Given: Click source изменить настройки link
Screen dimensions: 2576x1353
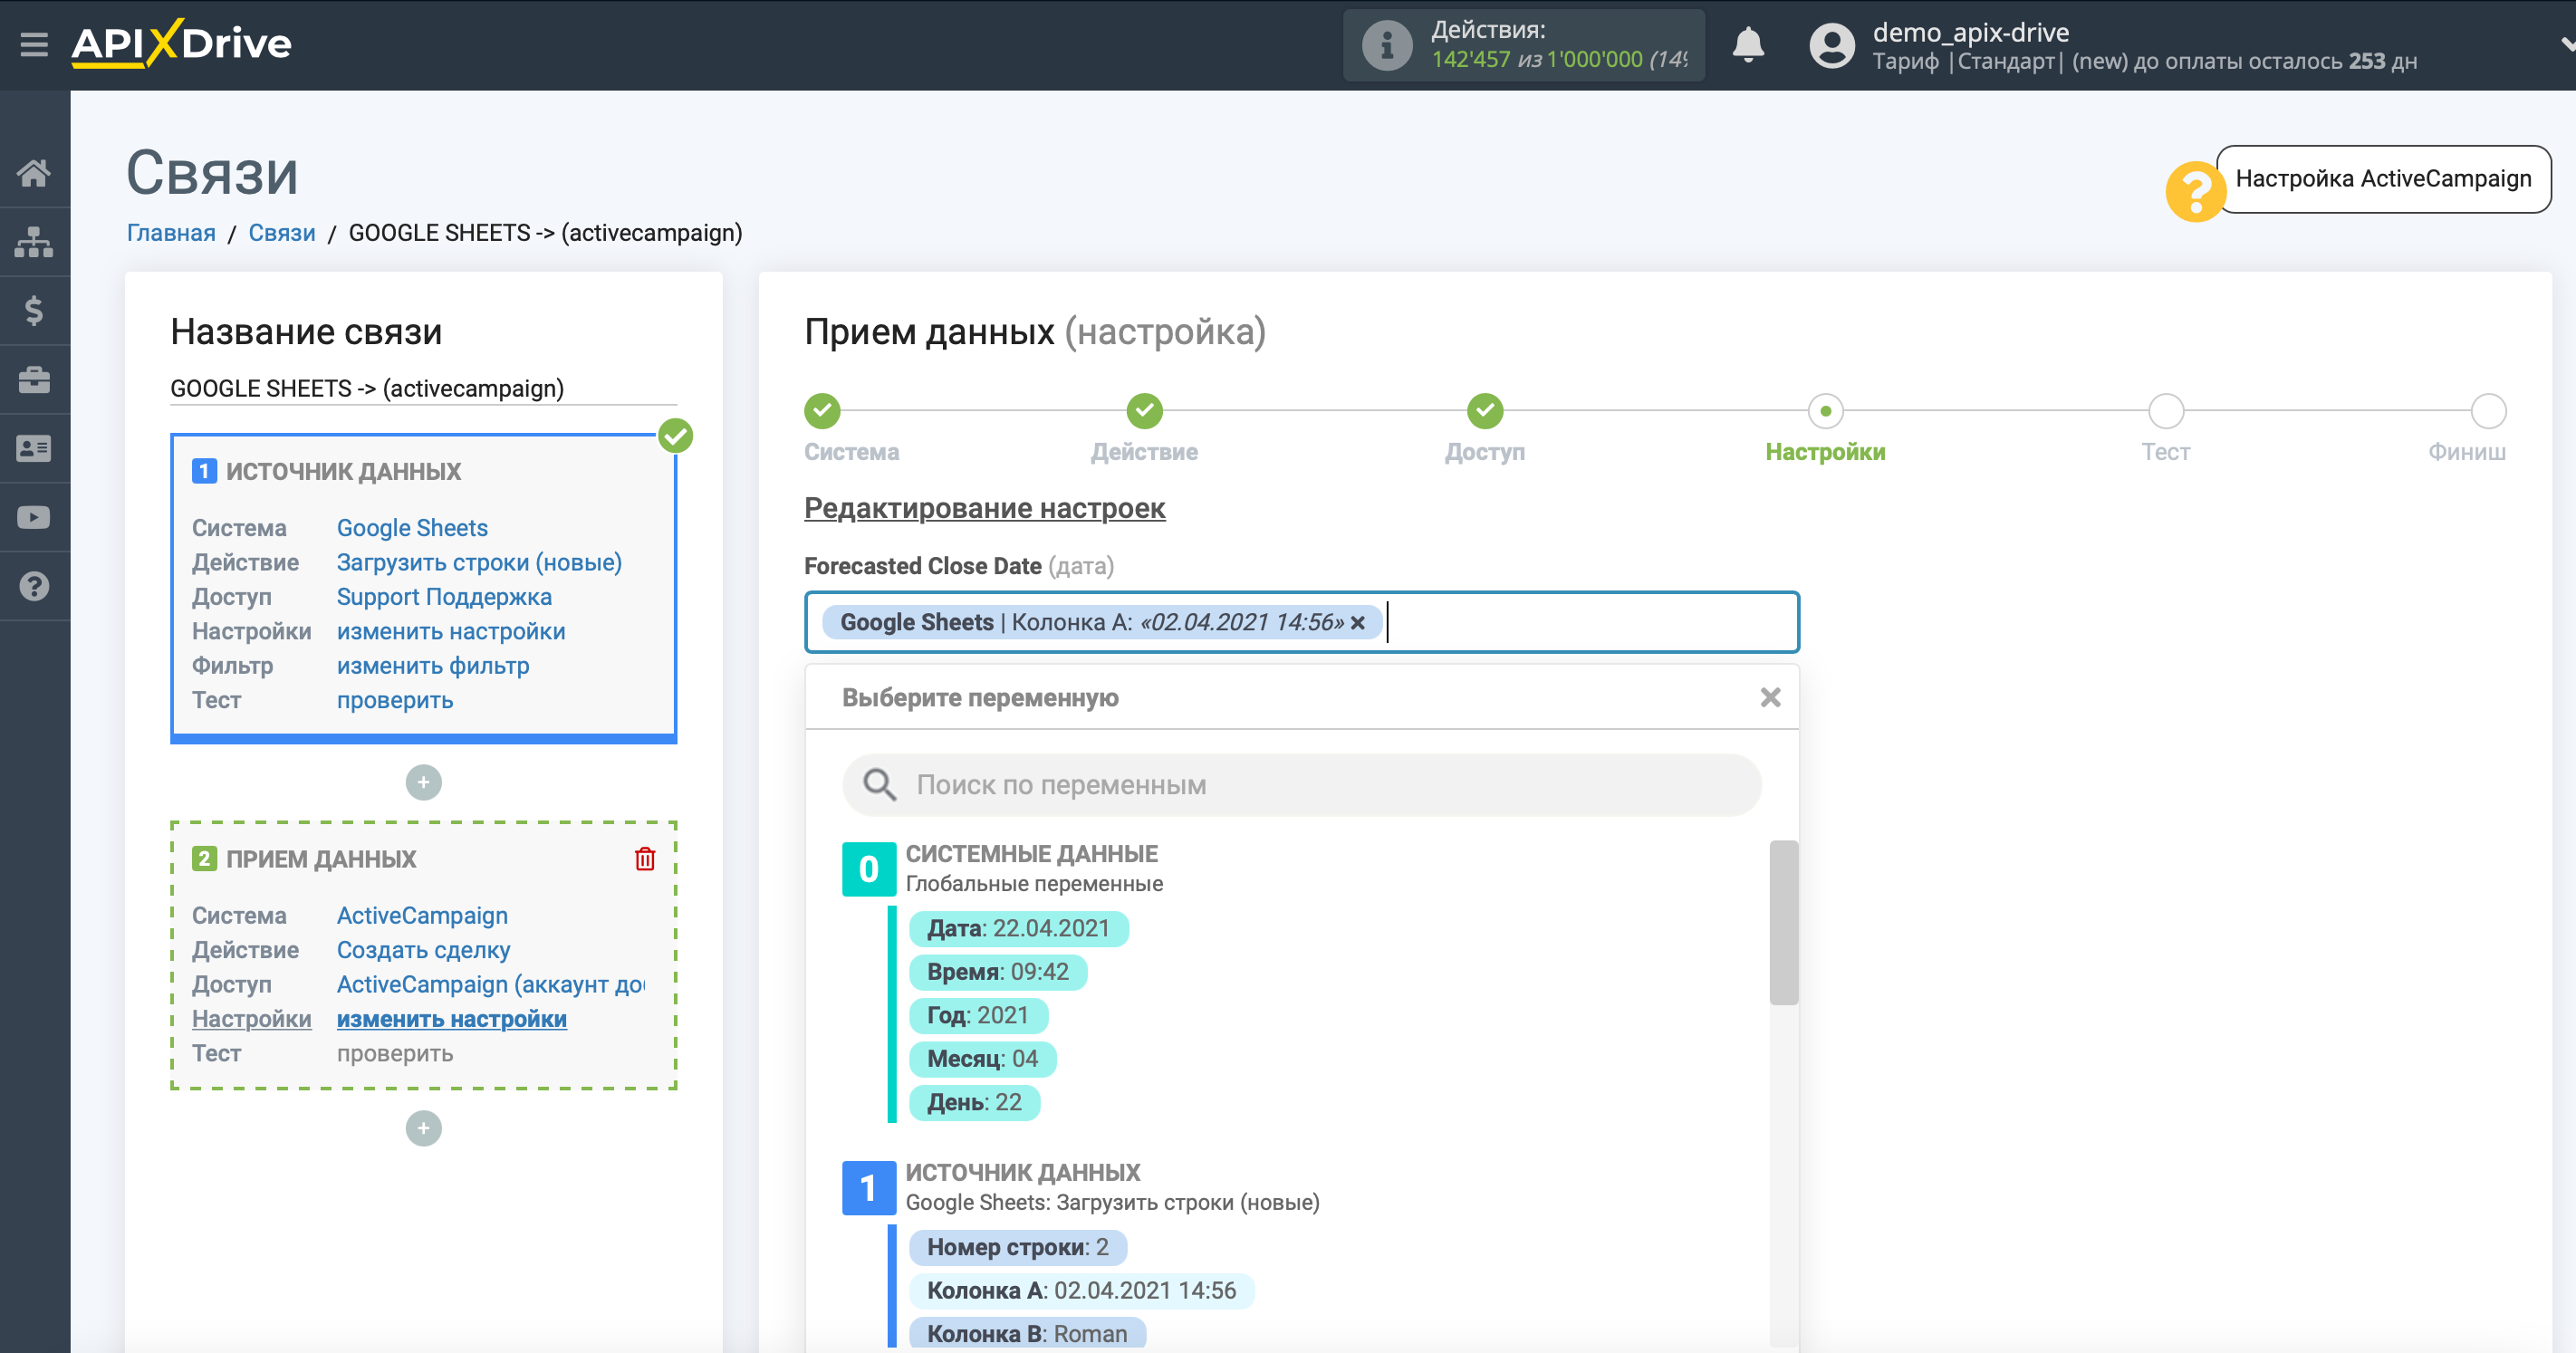Looking at the screenshot, I should pyautogui.click(x=451, y=632).
